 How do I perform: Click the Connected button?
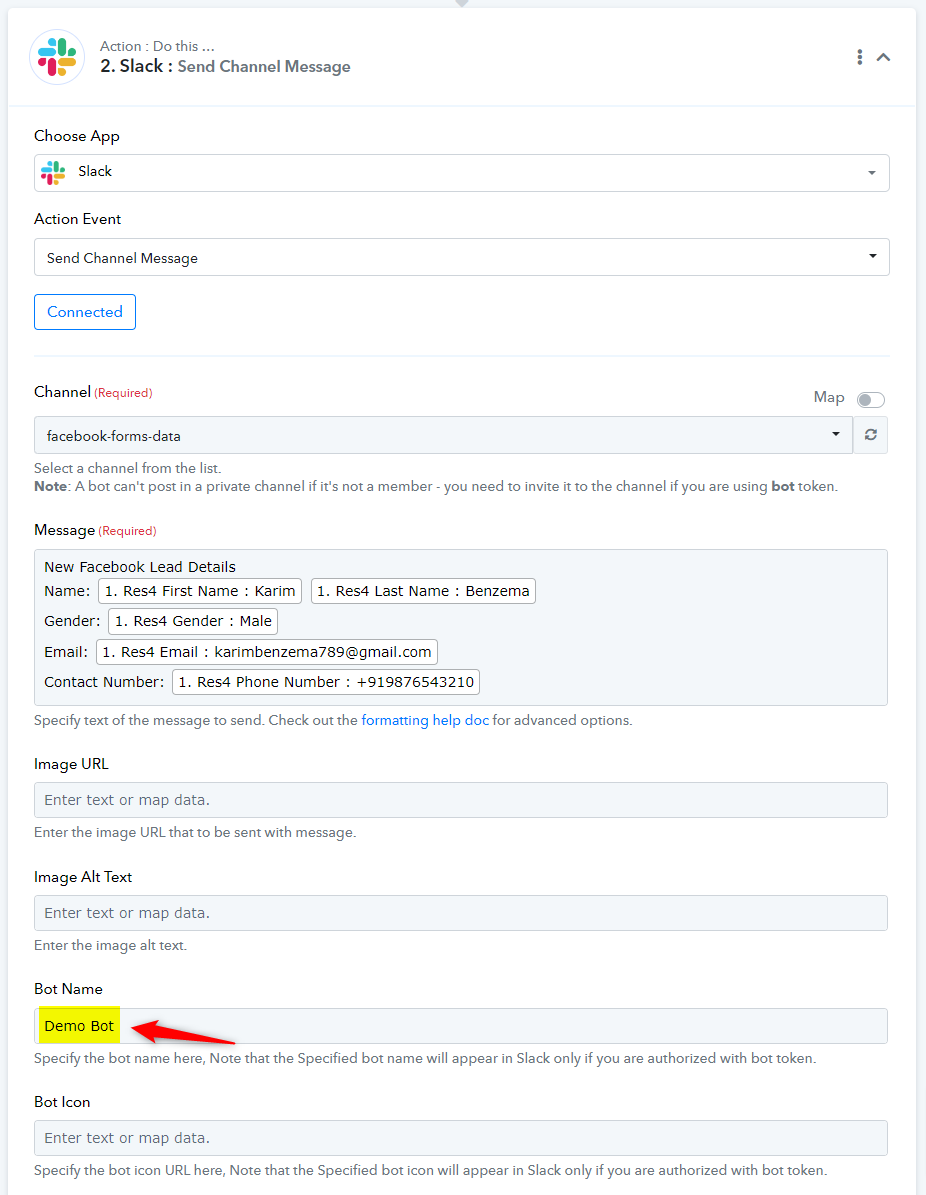(85, 312)
